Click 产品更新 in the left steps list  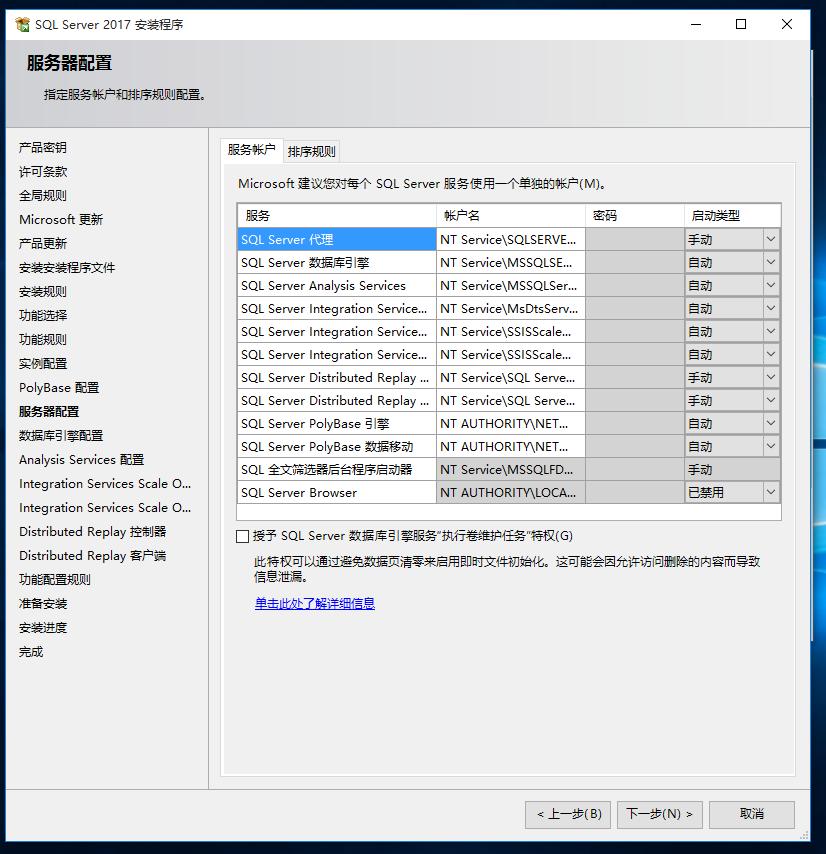pyautogui.click(x=42, y=243)
